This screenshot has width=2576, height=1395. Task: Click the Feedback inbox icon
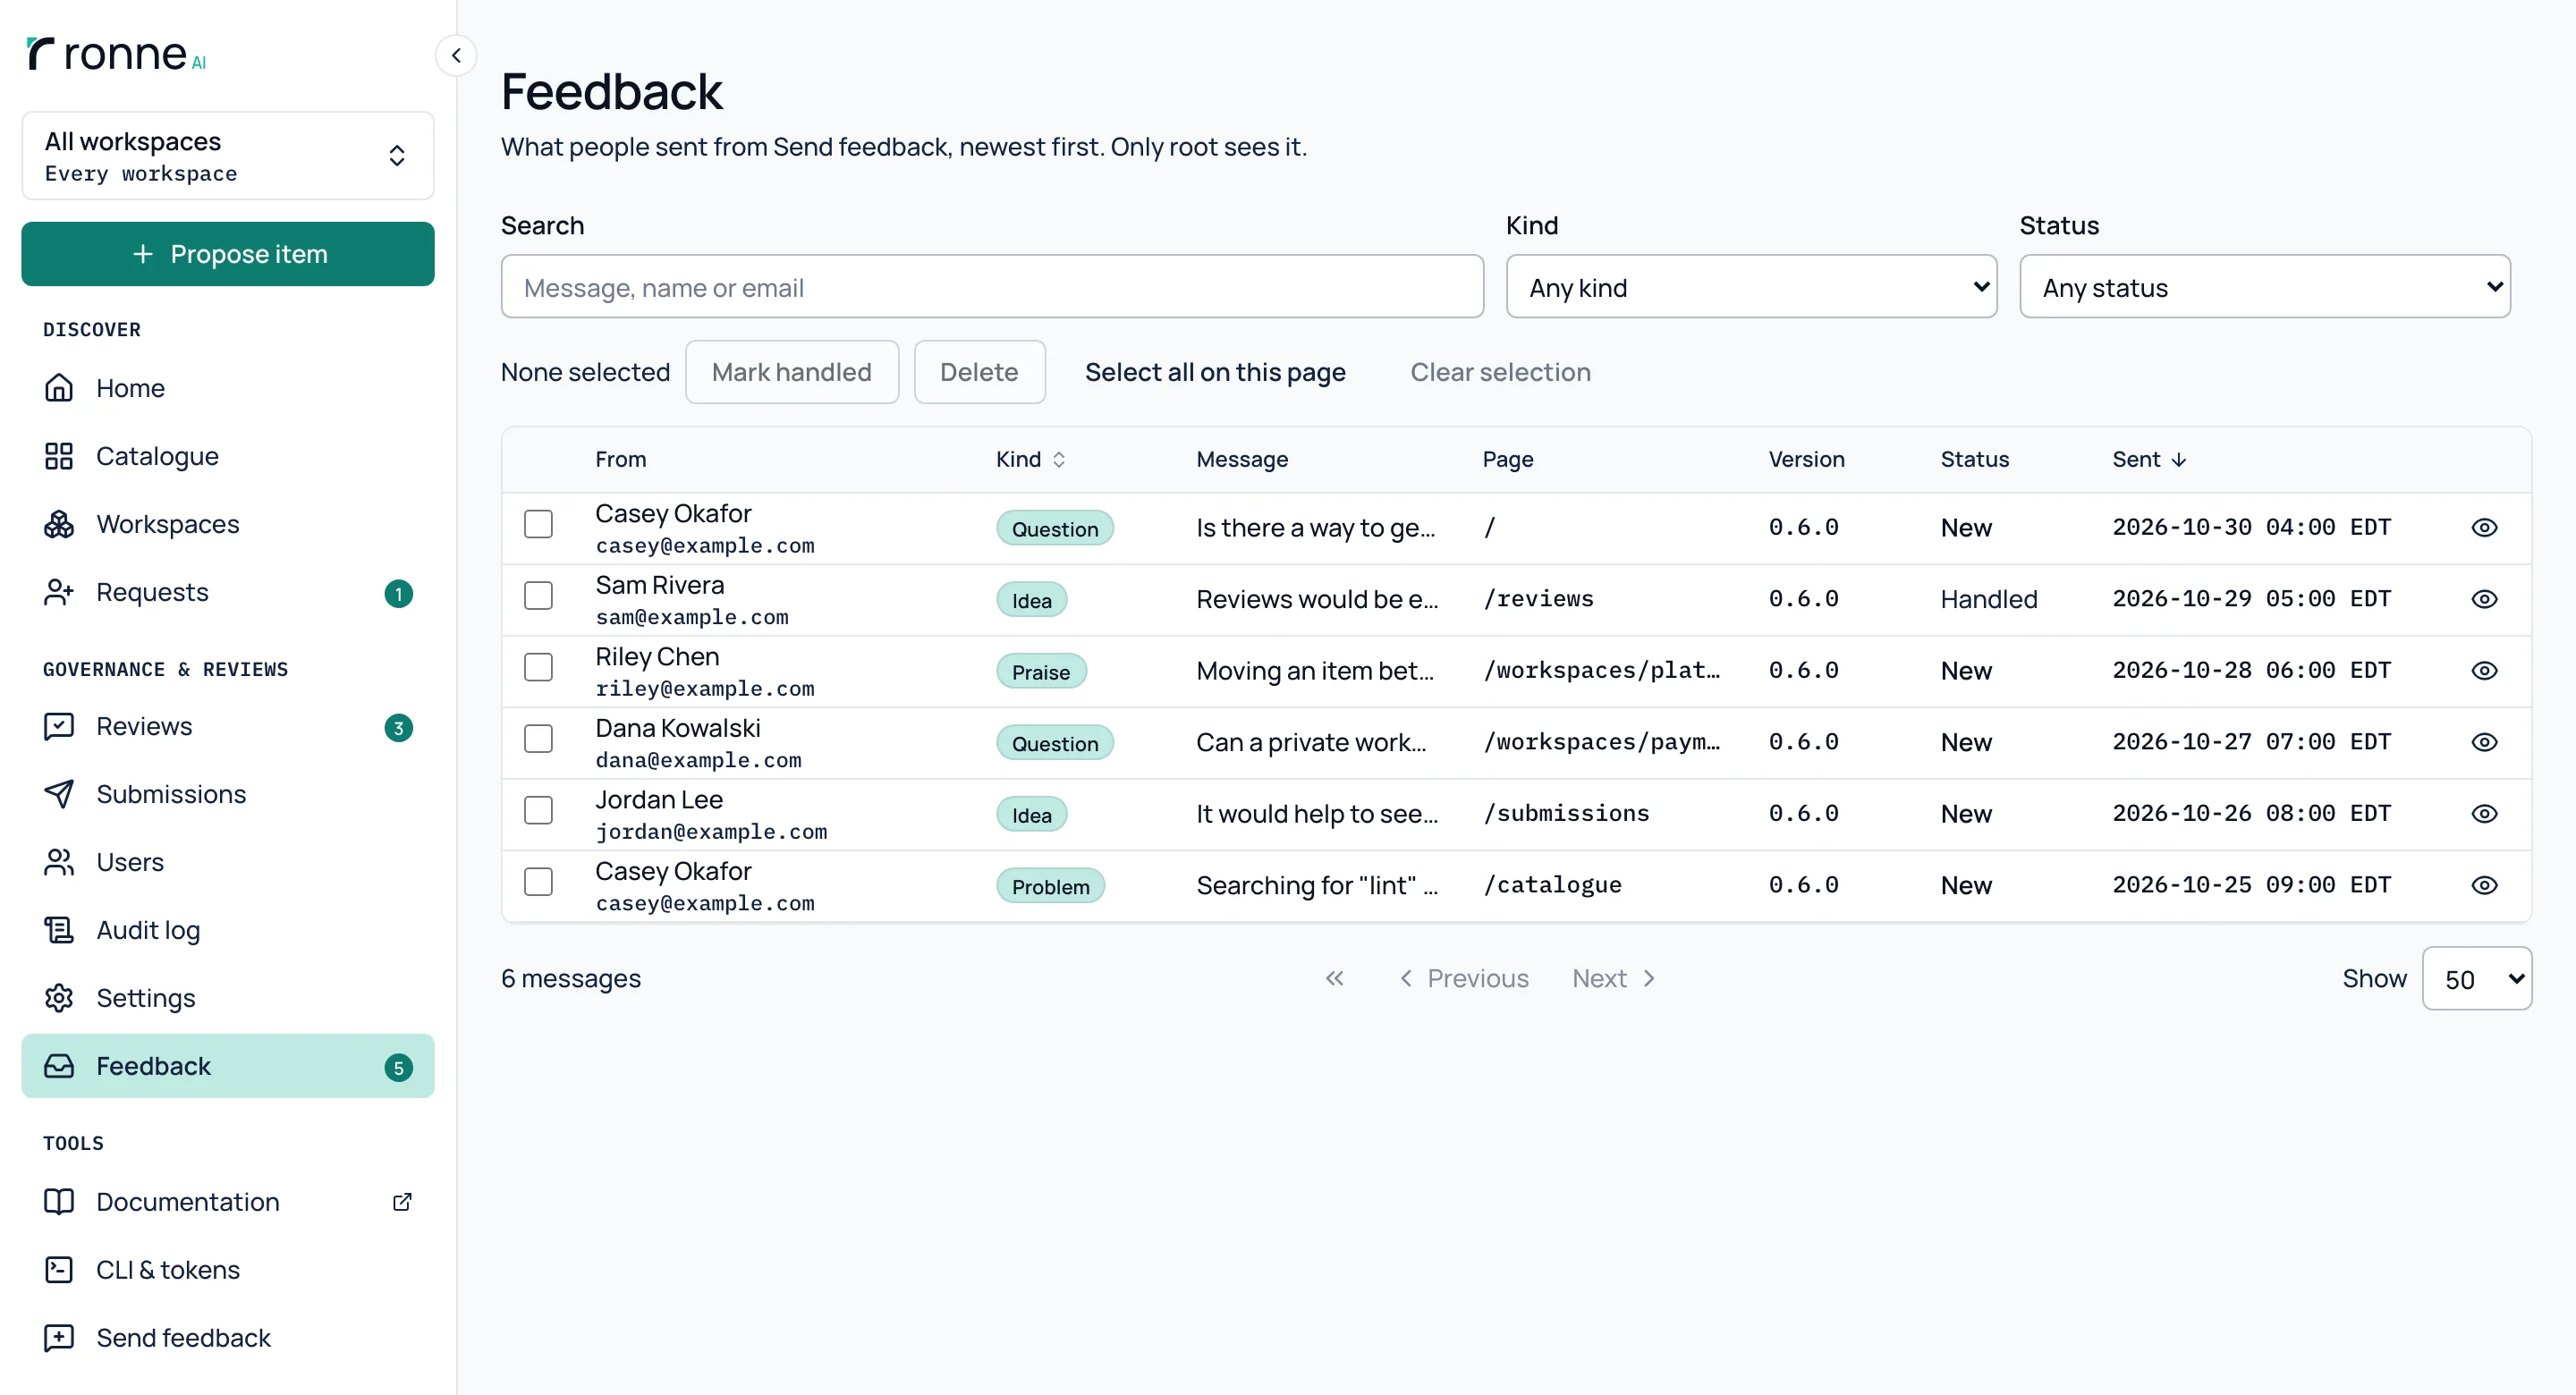click(59, 1066)
